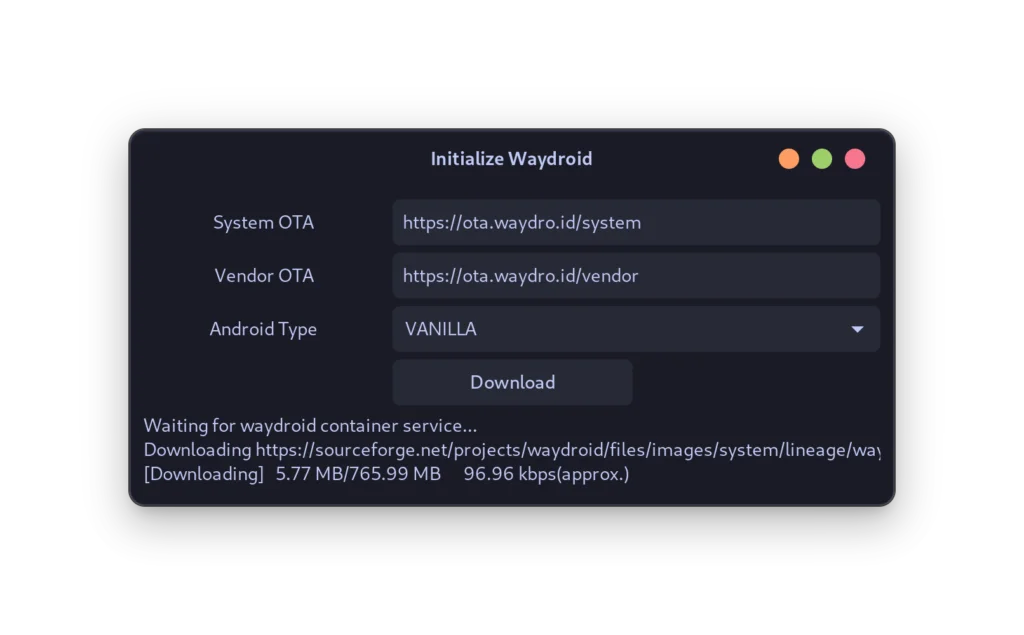This screenshot has width=1024, height=635.
Task: Select the https://ota.waydro.id/system URL text
Action: (521, 222)
